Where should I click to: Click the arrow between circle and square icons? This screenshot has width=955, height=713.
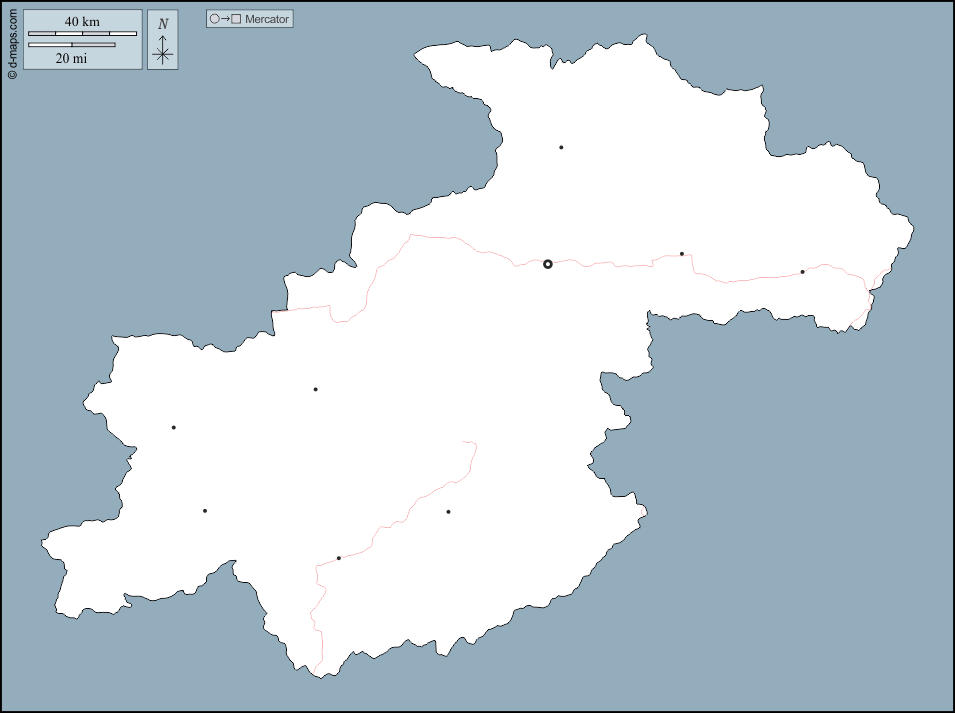coord(225,19)
